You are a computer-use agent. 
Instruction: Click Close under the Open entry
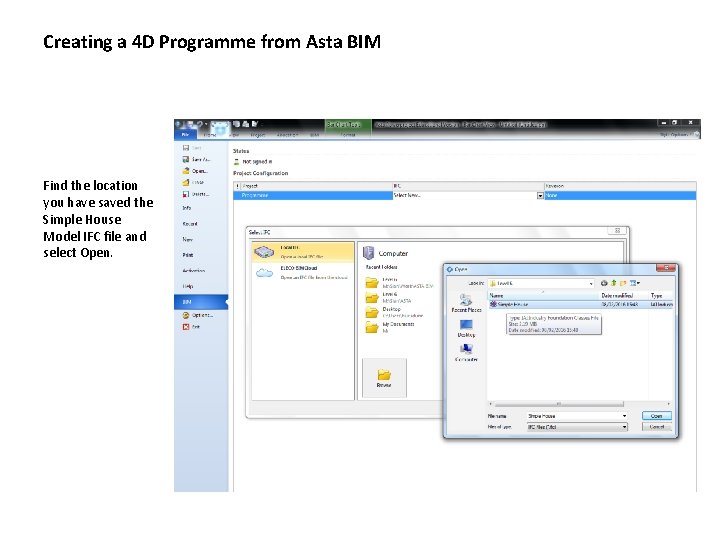click(x=194, y=182)
